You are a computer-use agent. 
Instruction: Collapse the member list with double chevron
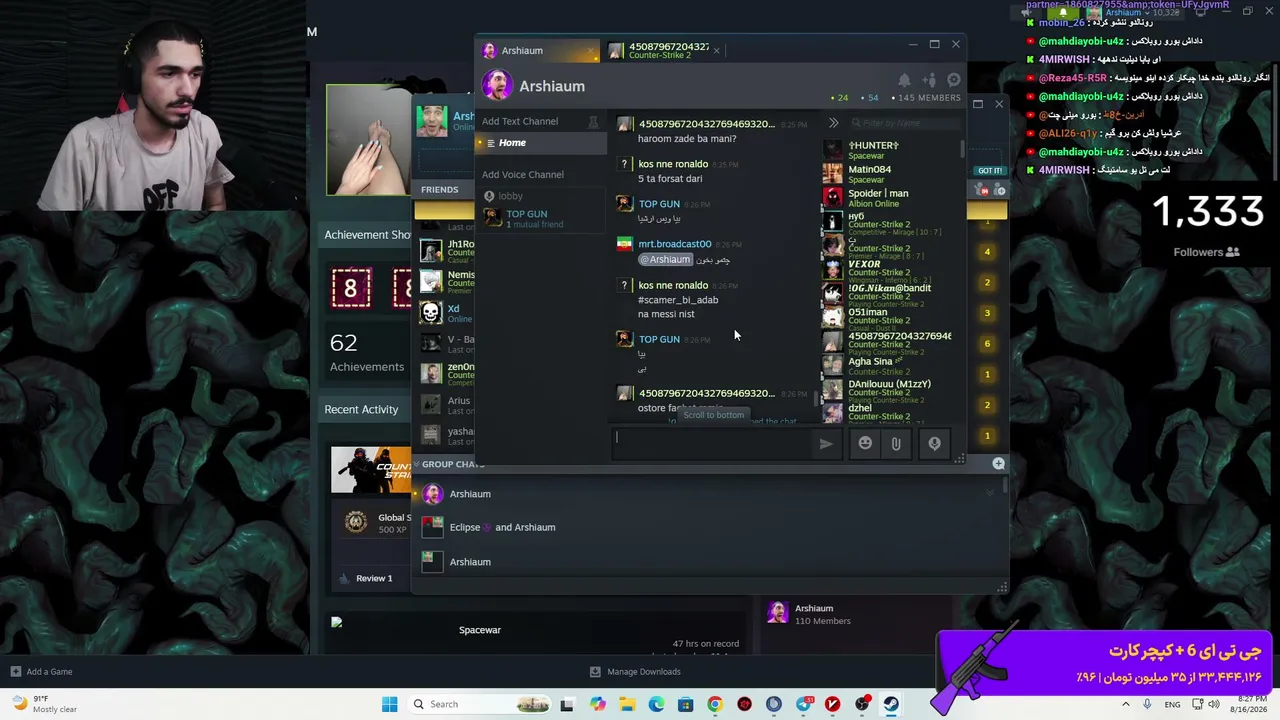click(x=833, y=123)
